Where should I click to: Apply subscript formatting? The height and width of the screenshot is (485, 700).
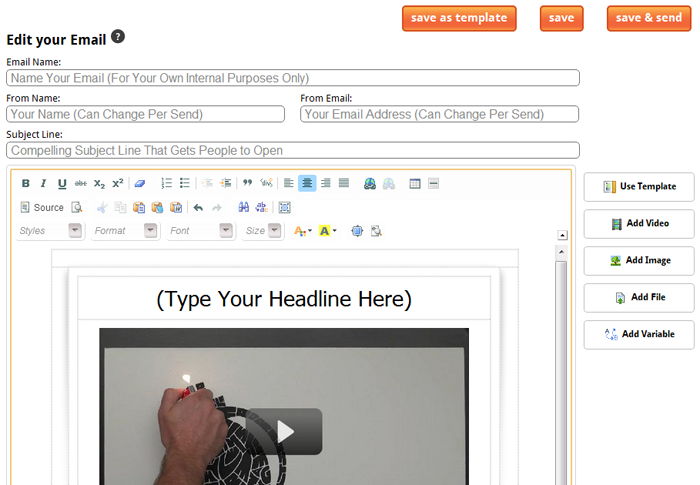pyautogui.click(x=99, y=184)
